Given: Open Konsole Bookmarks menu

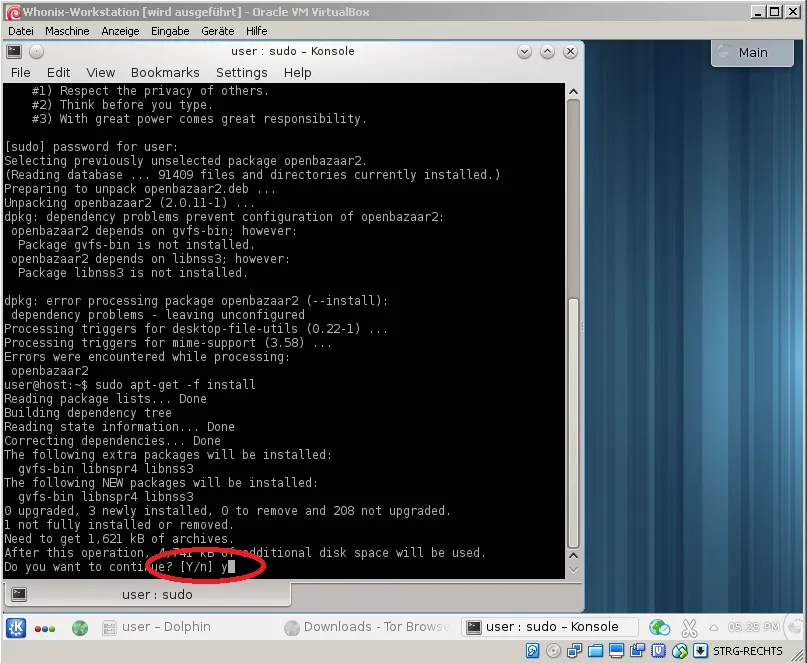Looking at the screenshot, I should point(165,73).
